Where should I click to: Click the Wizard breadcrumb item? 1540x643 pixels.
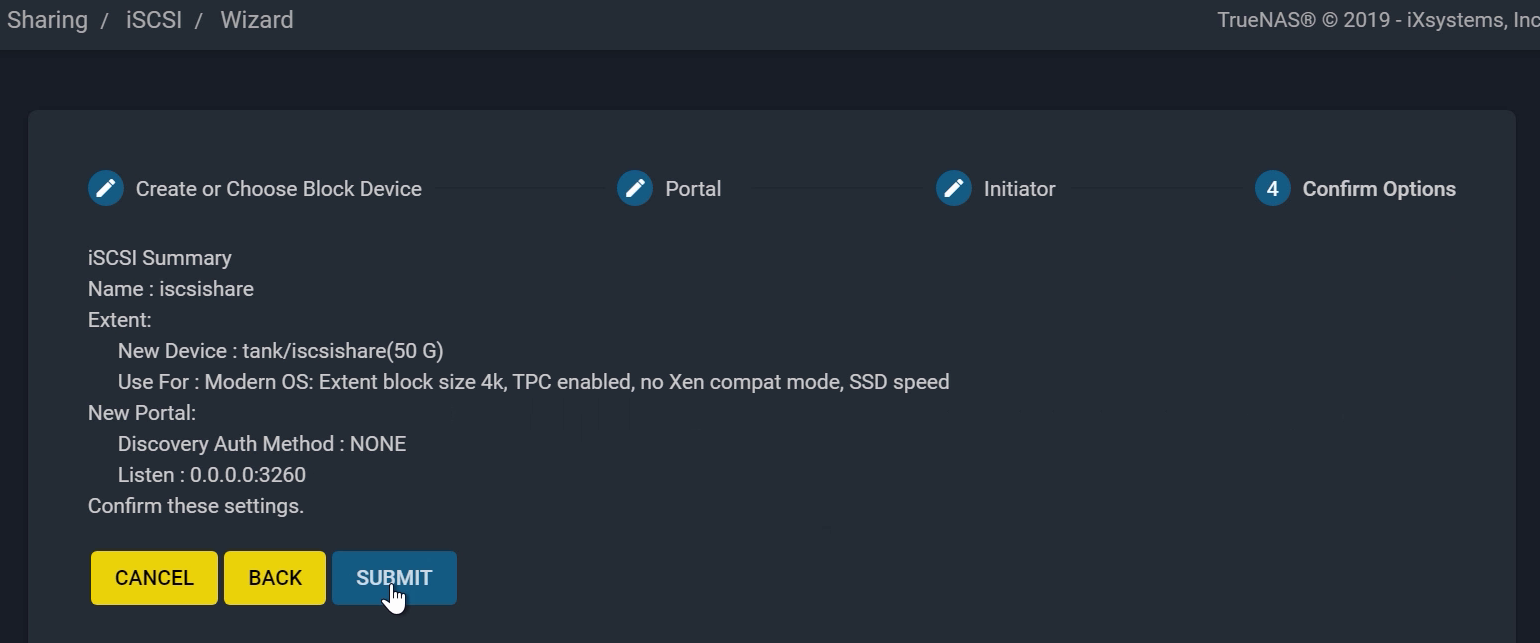coord(257,20)
